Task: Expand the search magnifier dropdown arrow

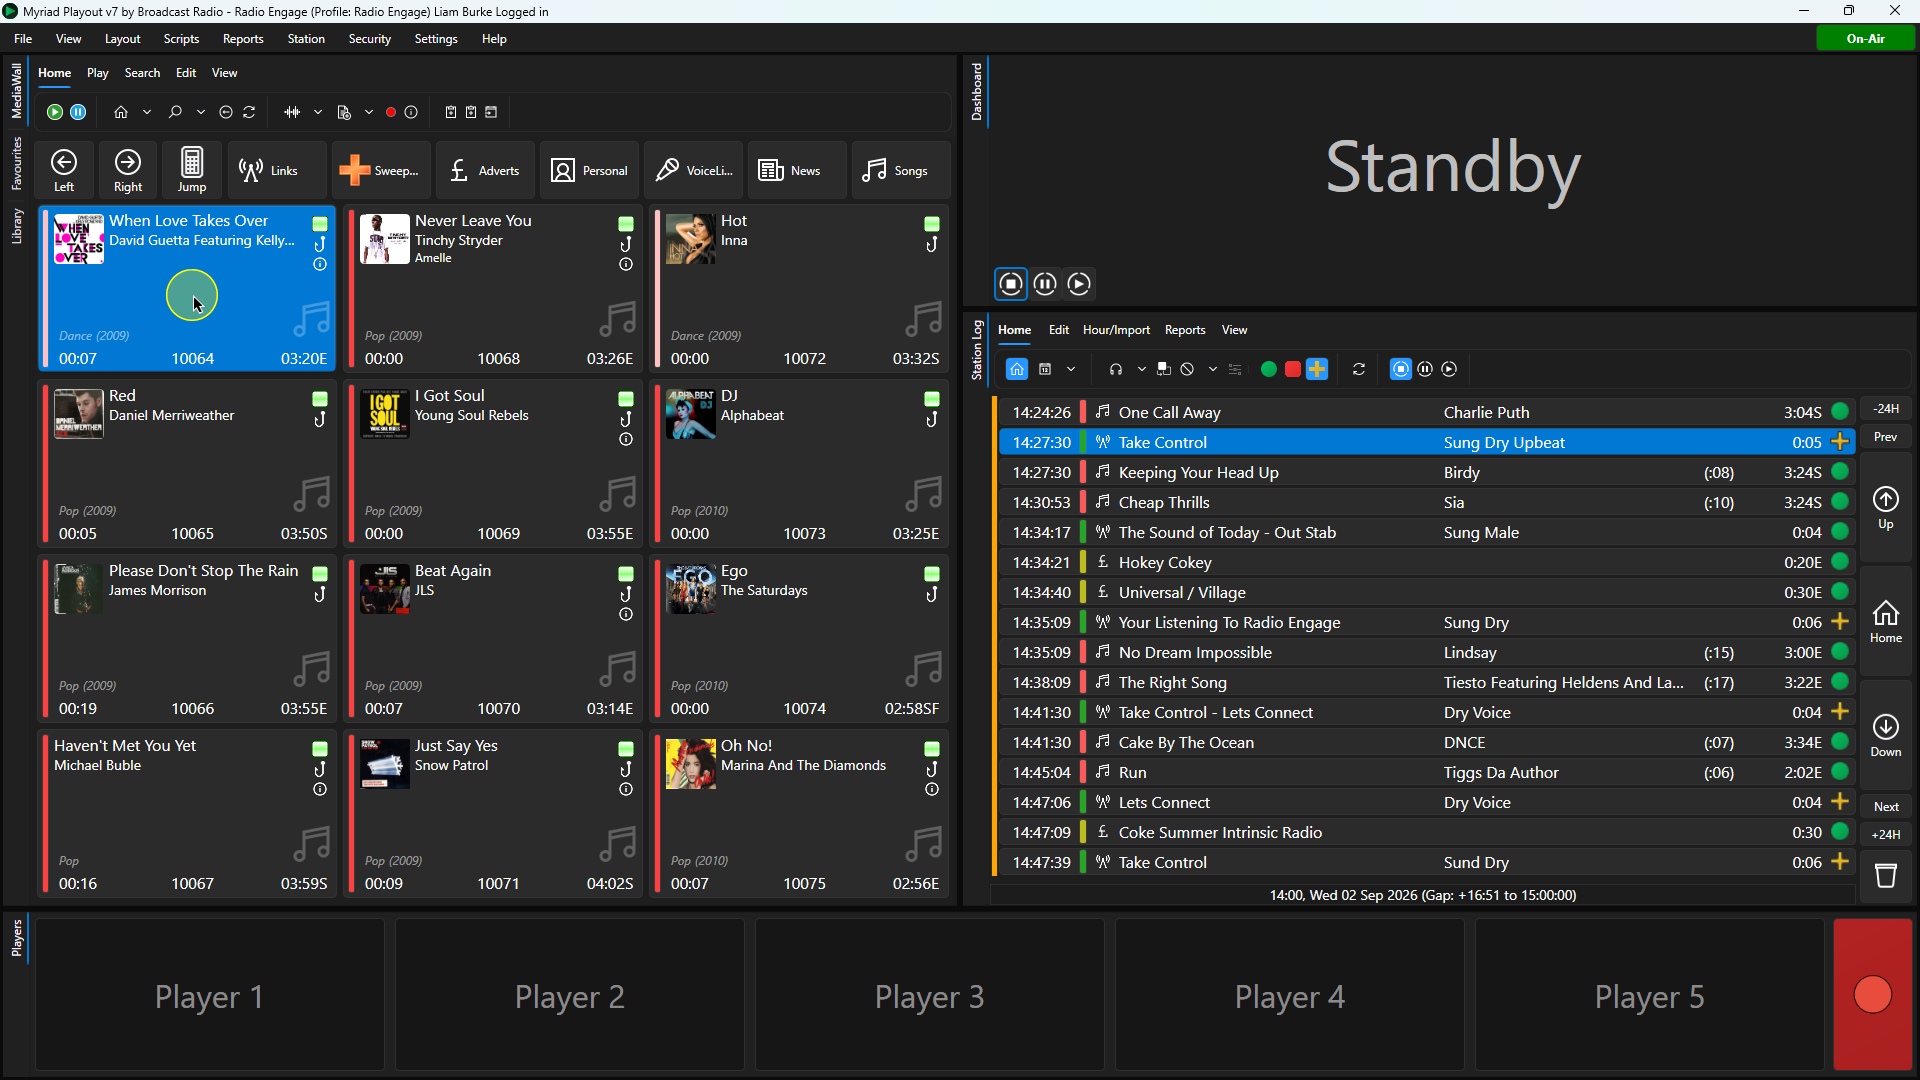Action: click(201, 112)
